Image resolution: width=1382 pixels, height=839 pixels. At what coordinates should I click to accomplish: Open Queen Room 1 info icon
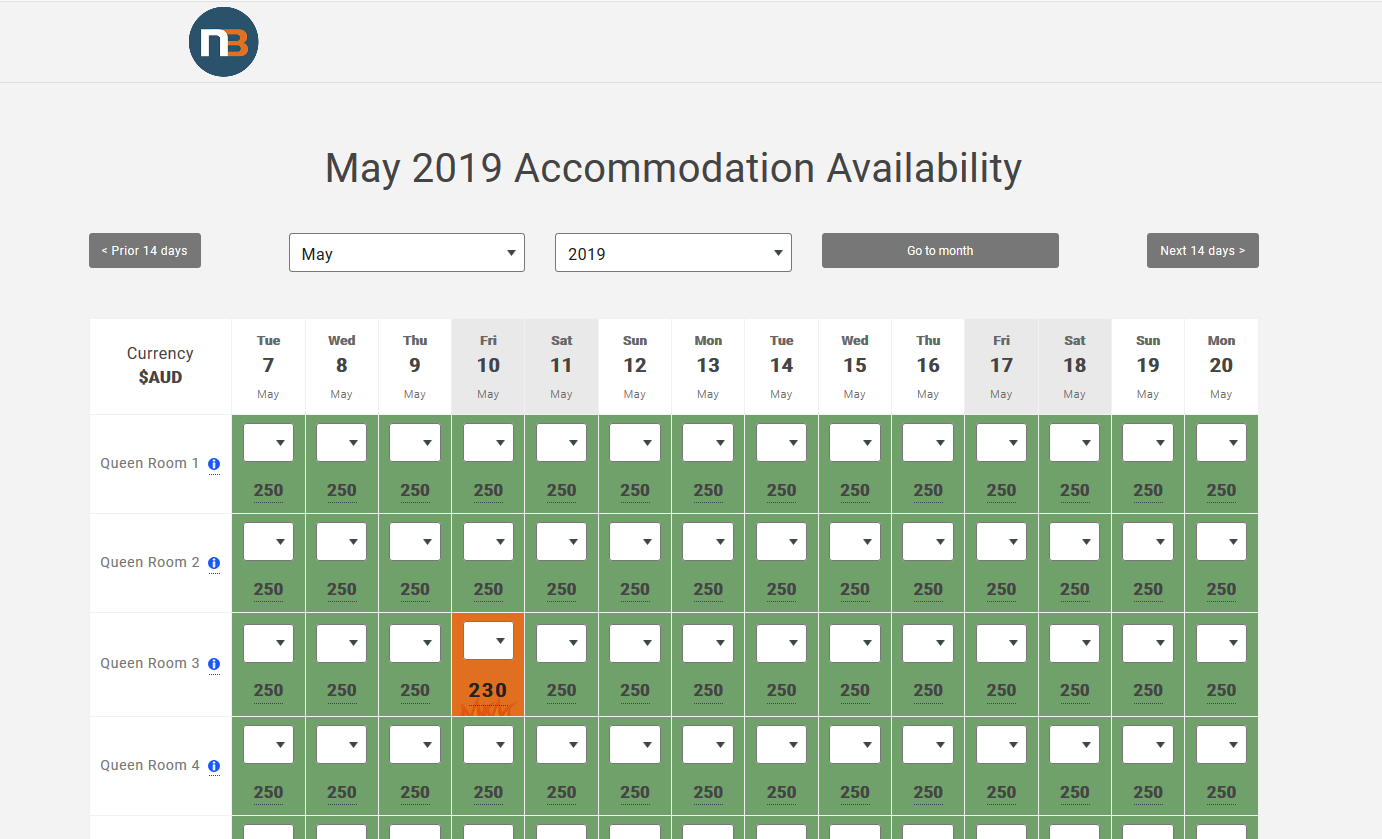click(x=214, y=464)
